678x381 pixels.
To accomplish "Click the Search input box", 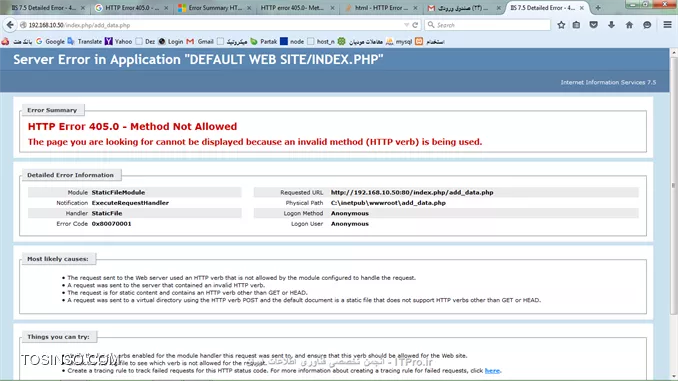I will [x=487, y=25].
